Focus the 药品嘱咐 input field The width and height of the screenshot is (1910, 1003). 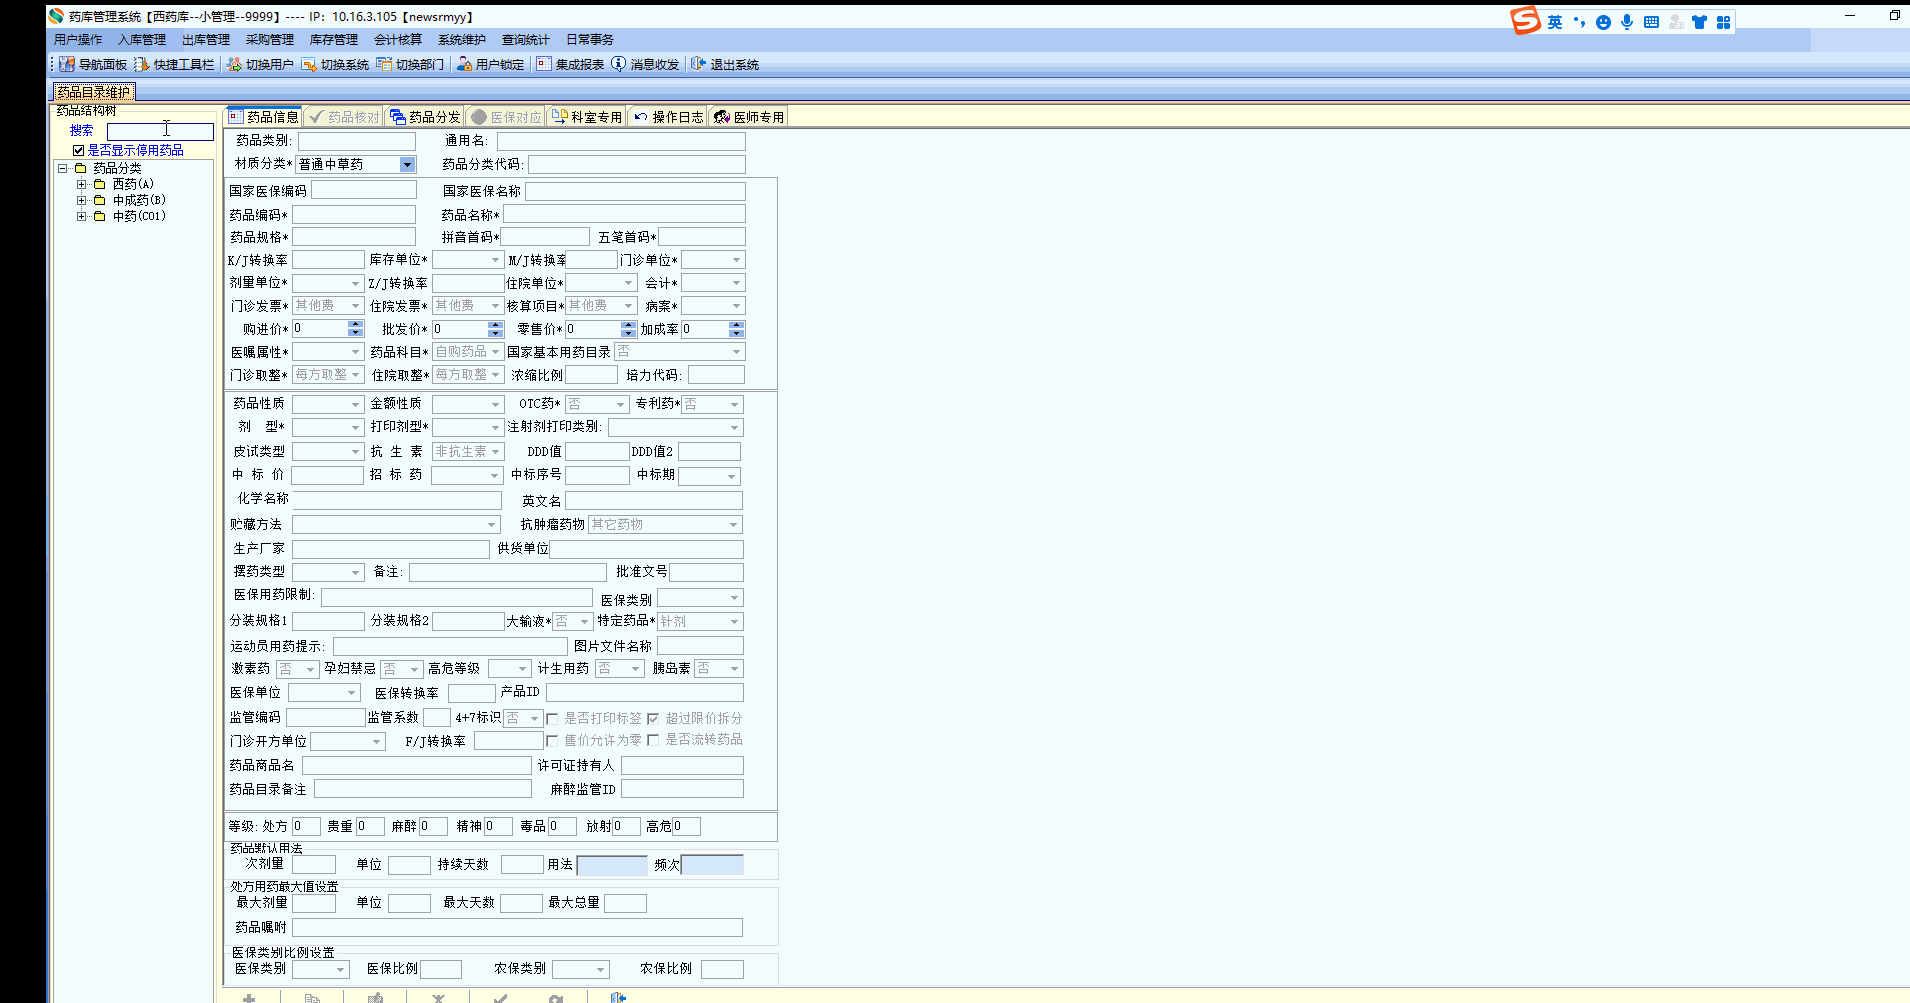517,927
